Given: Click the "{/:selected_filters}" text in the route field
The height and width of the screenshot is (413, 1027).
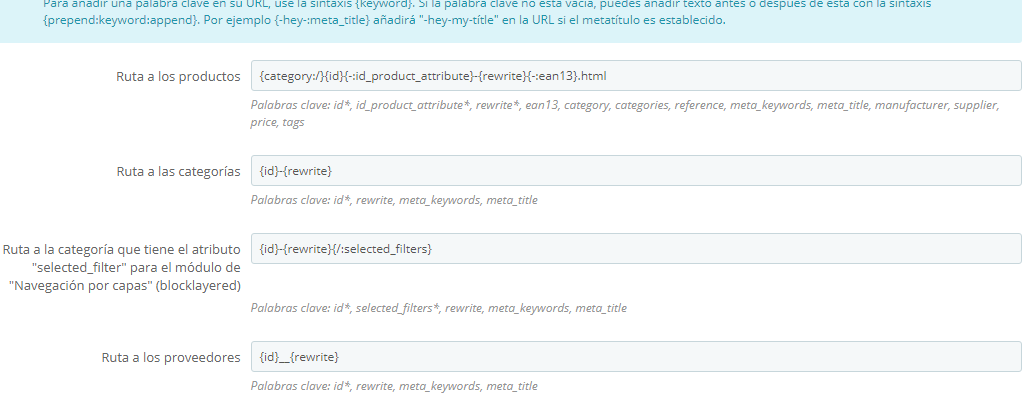Looking at the screenshot, I should (383, 249).
